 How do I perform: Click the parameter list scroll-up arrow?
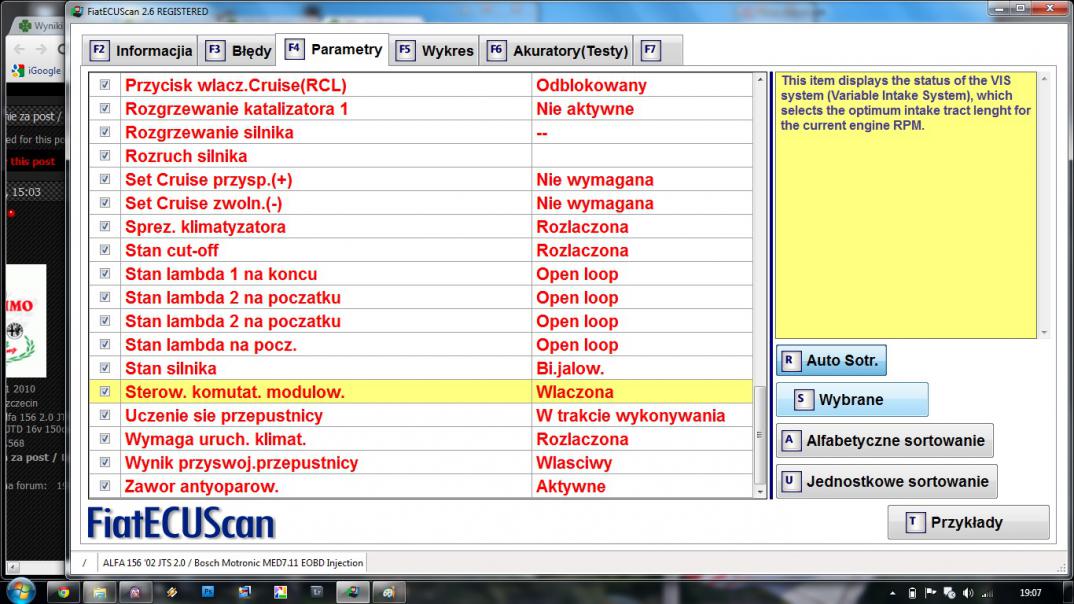pyautogui.click(x=760, y=80)
